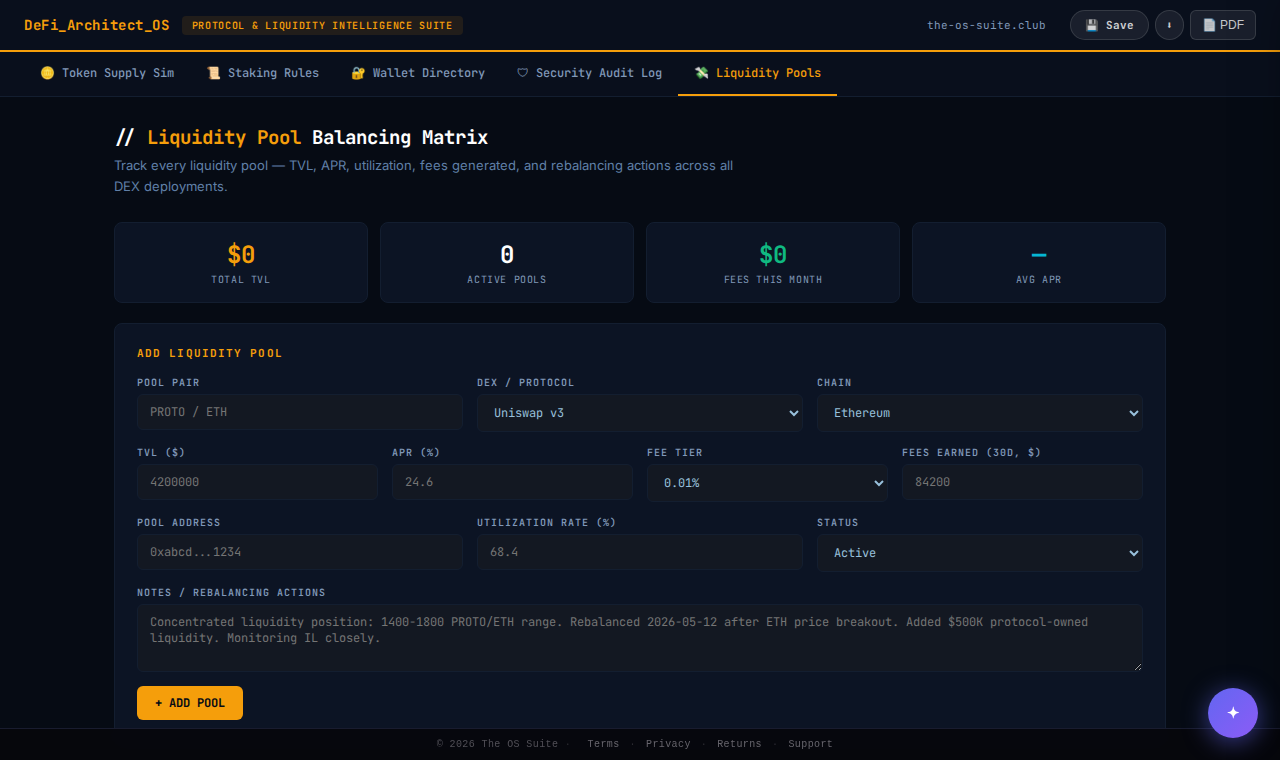Click the floating sparkle assistant button

coord(1233,713)
